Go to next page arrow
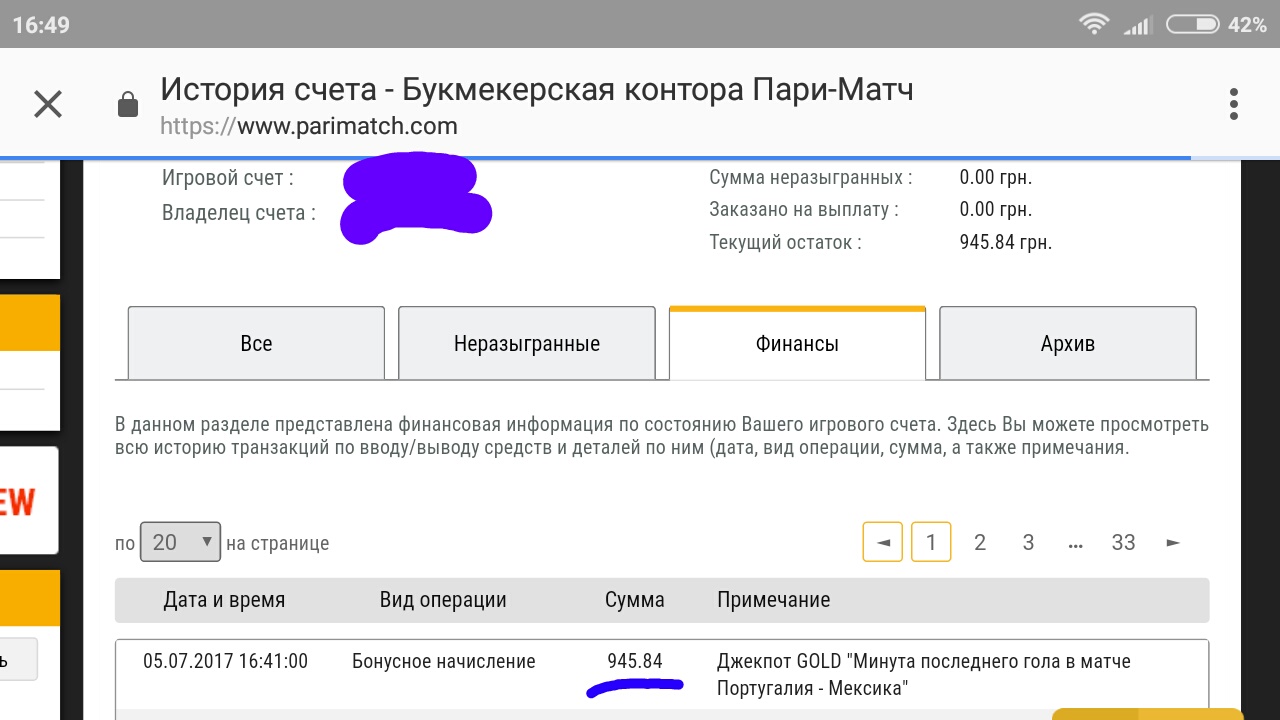The image size is (1280, 720). point(1173,542)
